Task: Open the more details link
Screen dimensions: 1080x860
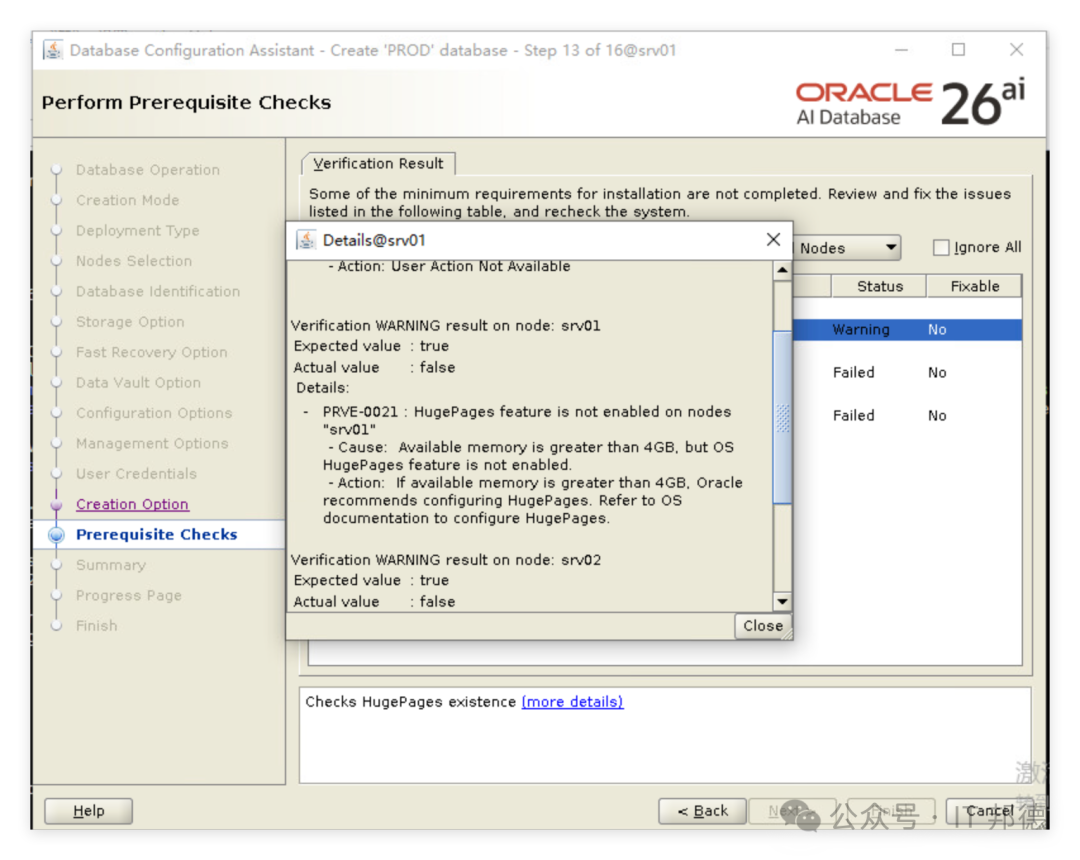Action: click(572, 702)
